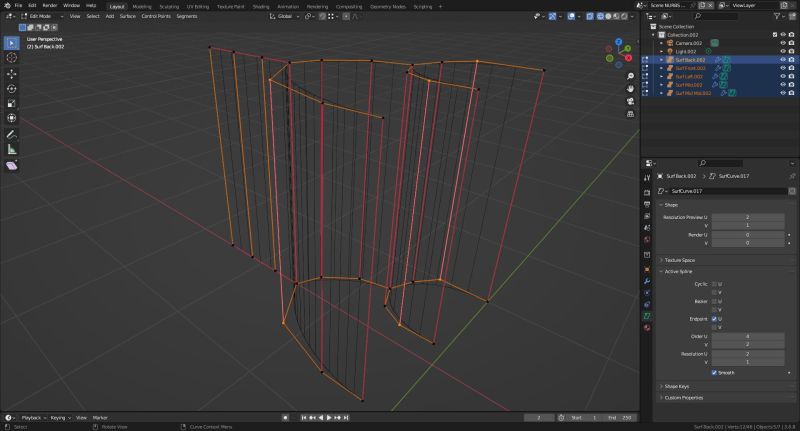The width and height of the screenshot is (800, 431).
Task: Open the Object properties tab
Action: coord(647,269)
